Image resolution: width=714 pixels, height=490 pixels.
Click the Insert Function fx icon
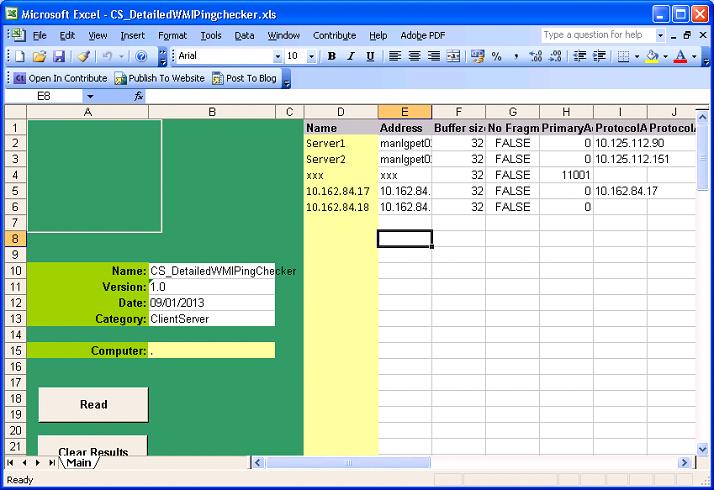[139, 97]
